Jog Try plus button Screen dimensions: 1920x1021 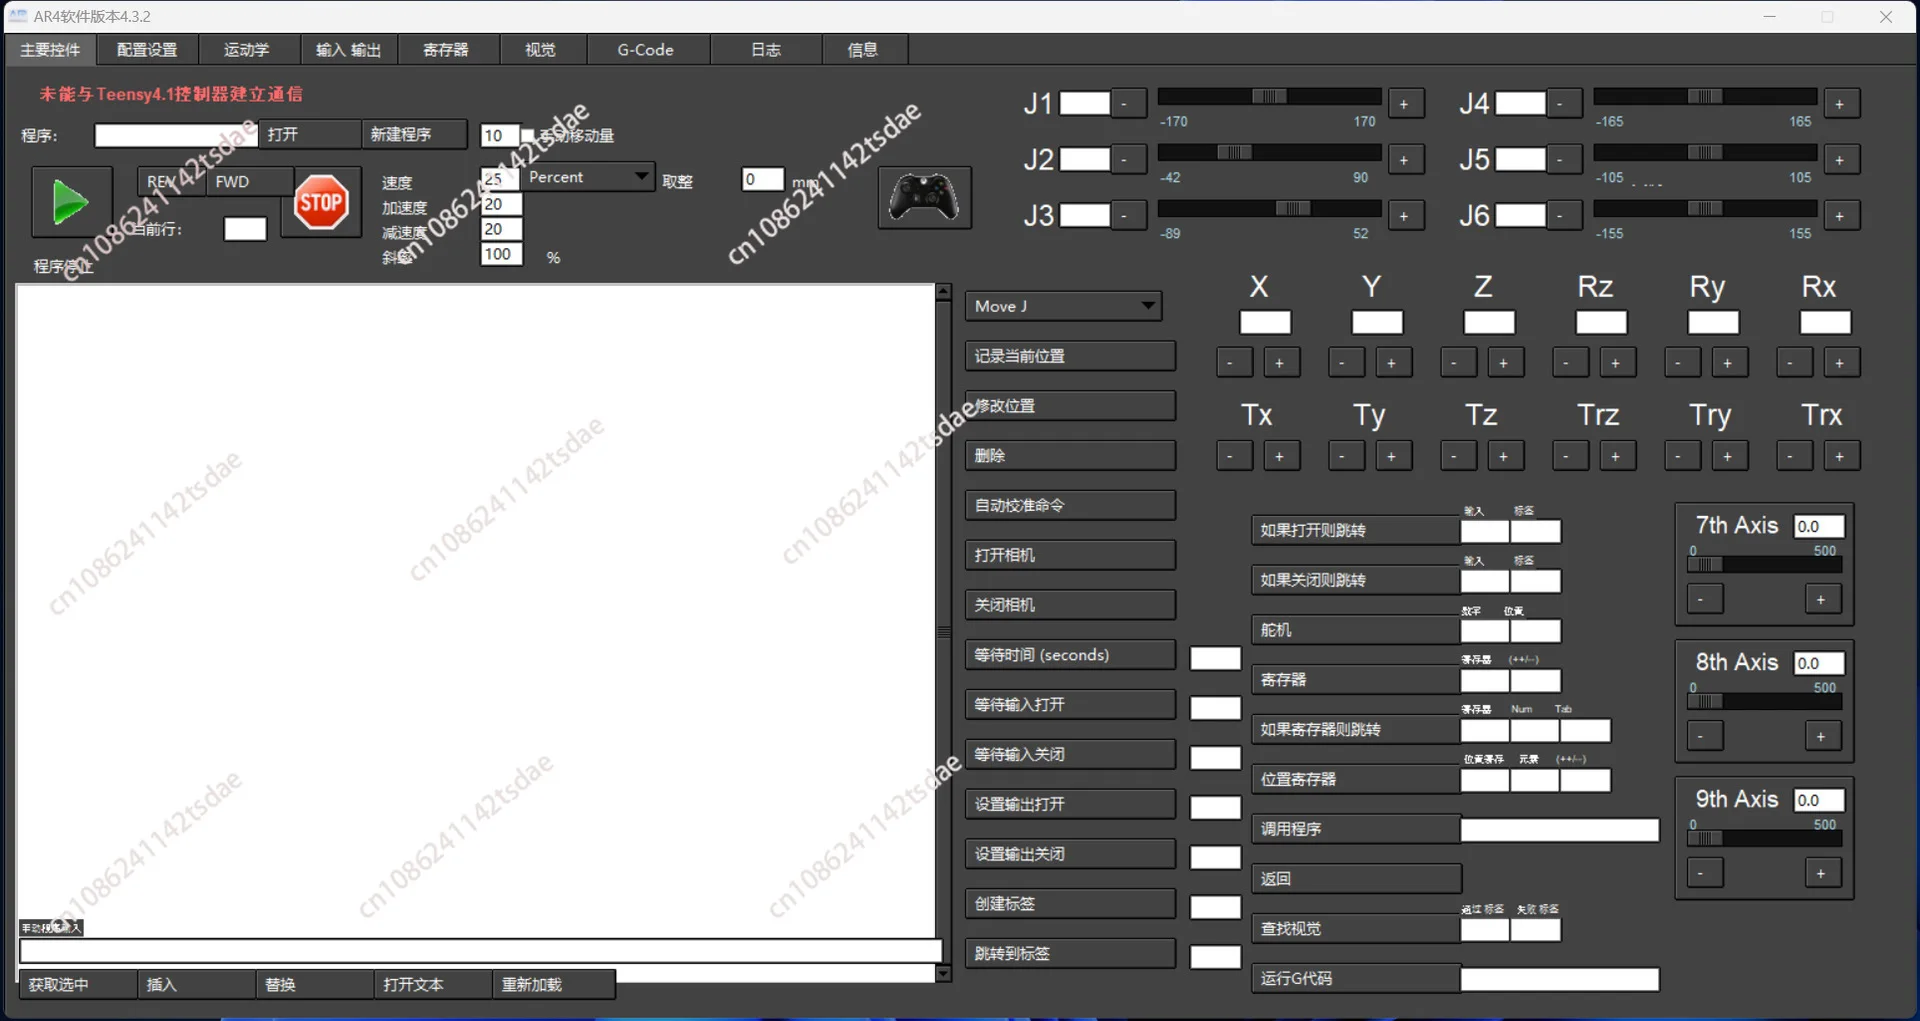tap(1728, 457)
